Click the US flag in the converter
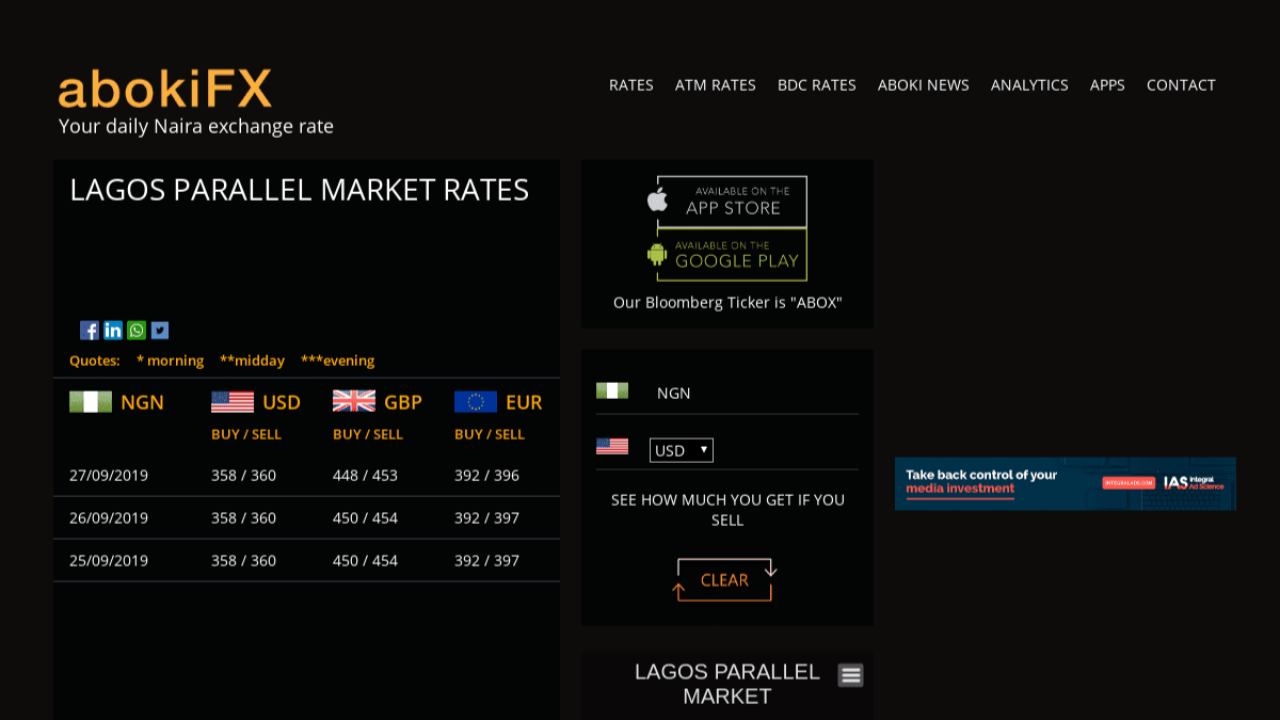 (x=612, y=447)
